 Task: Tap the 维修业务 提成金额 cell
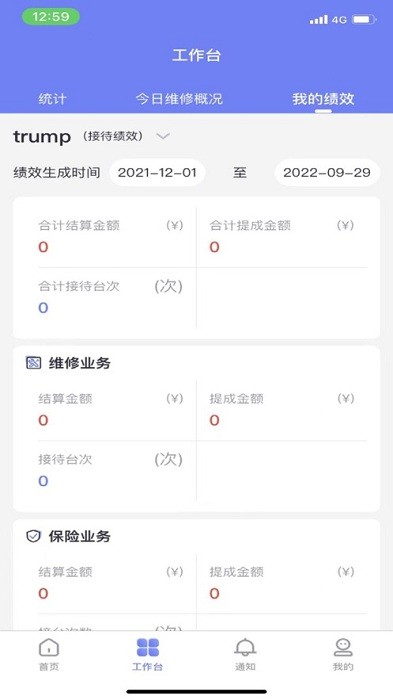282,410
